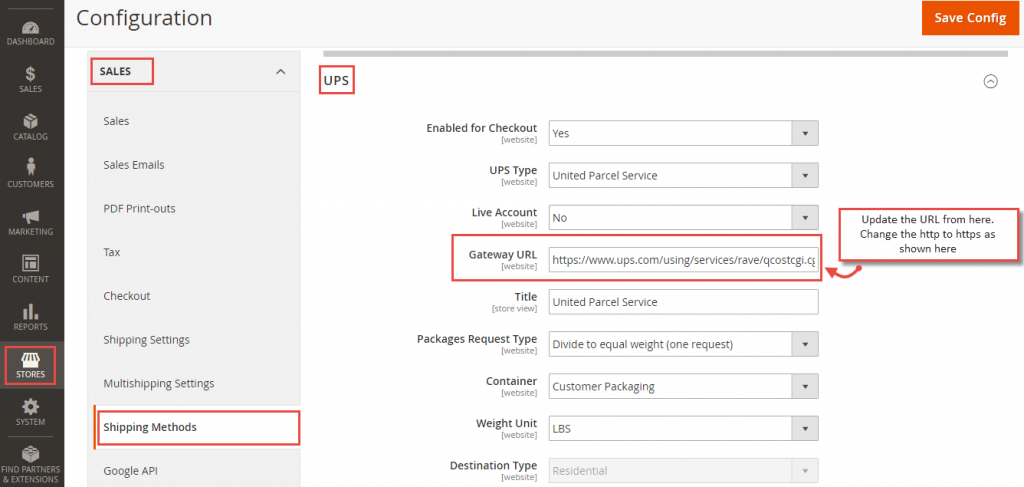Collapse the SALES group chevron
Image resolution: width=1024 pixels, height=487 pixels.
[281, 72]
